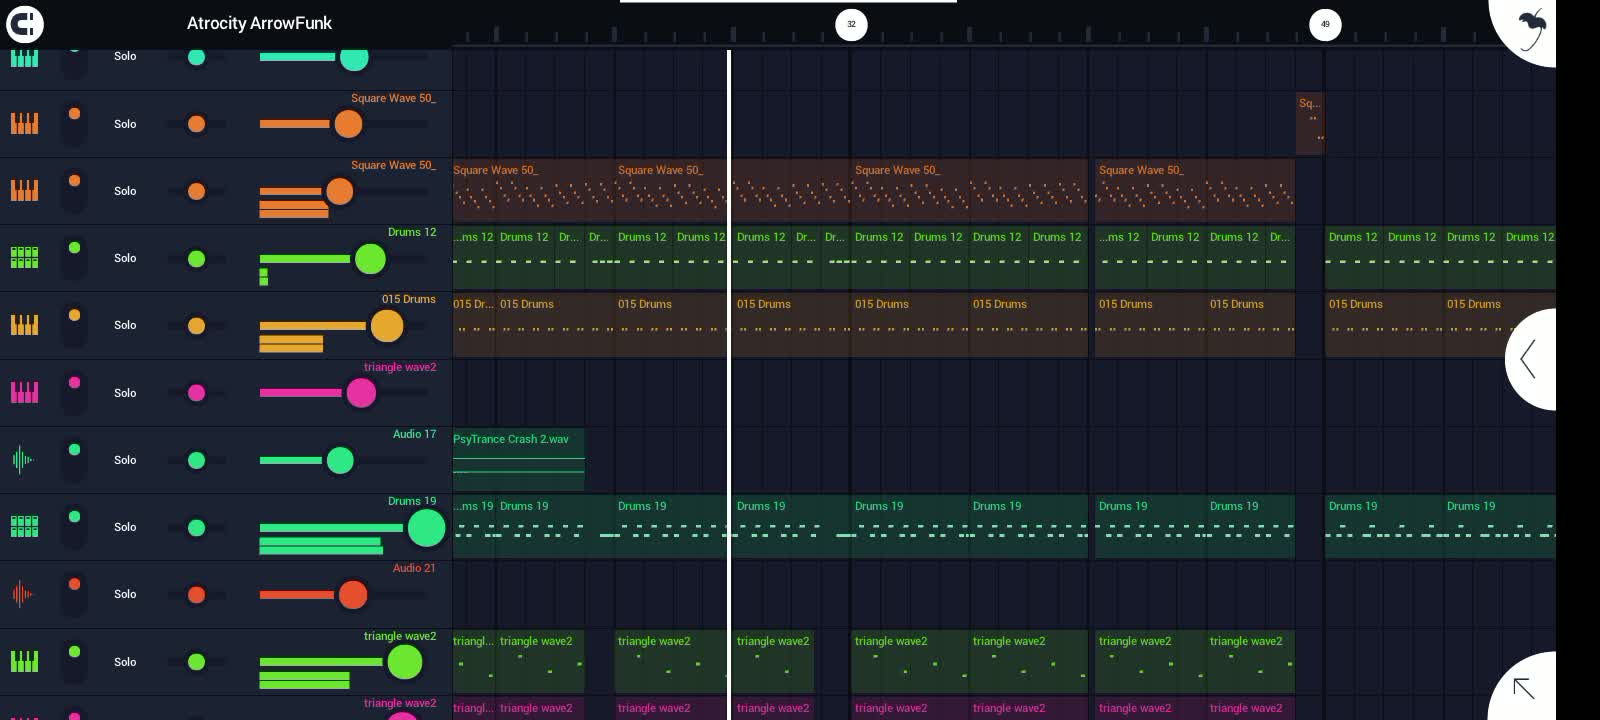Select the truncated ...ms 12 clip at the track start
The height and width of the screenshot is (720, 1600).
tap(475, 258)
